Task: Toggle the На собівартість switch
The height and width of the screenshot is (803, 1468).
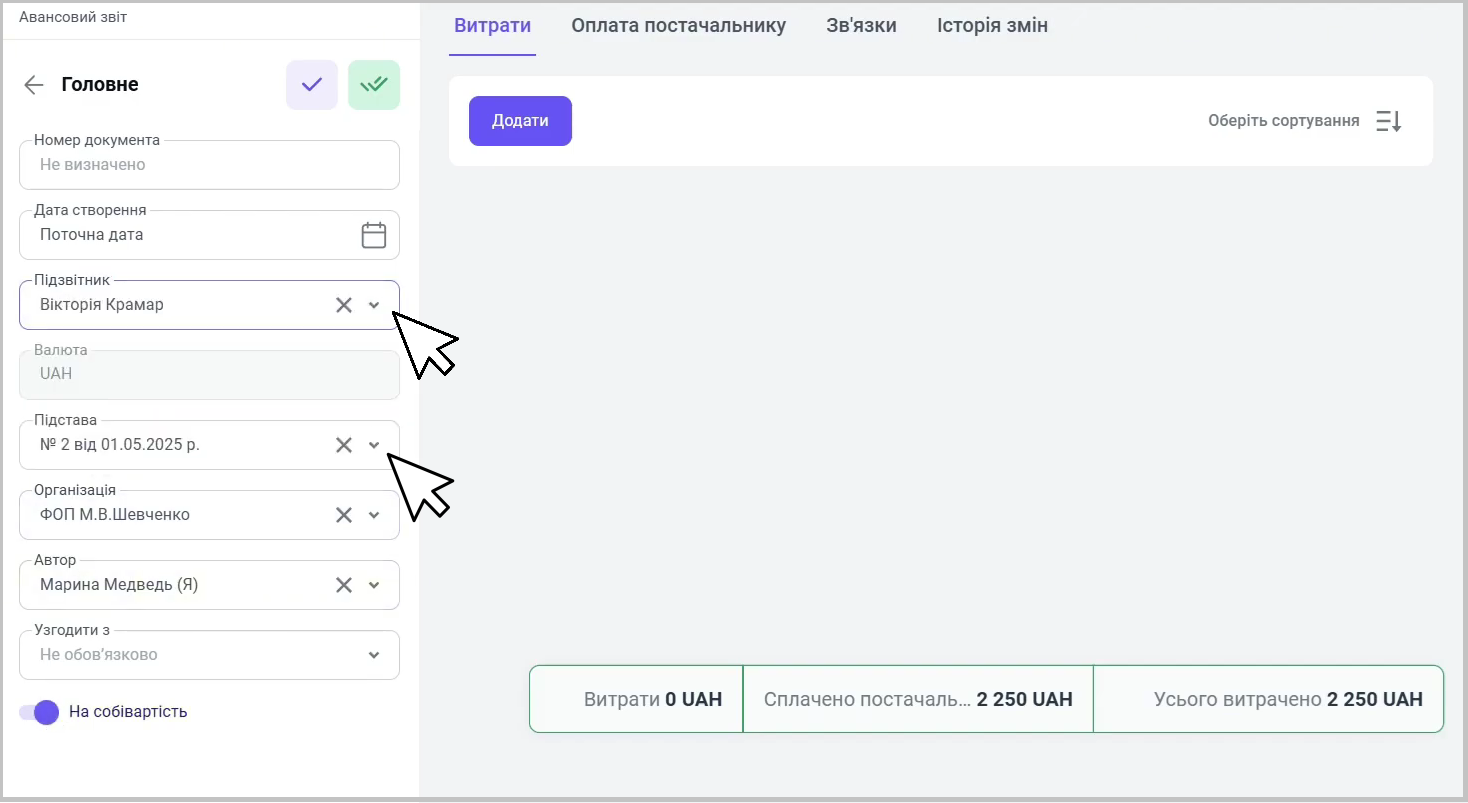Action: pyautogui.click(x=41, y=712)
